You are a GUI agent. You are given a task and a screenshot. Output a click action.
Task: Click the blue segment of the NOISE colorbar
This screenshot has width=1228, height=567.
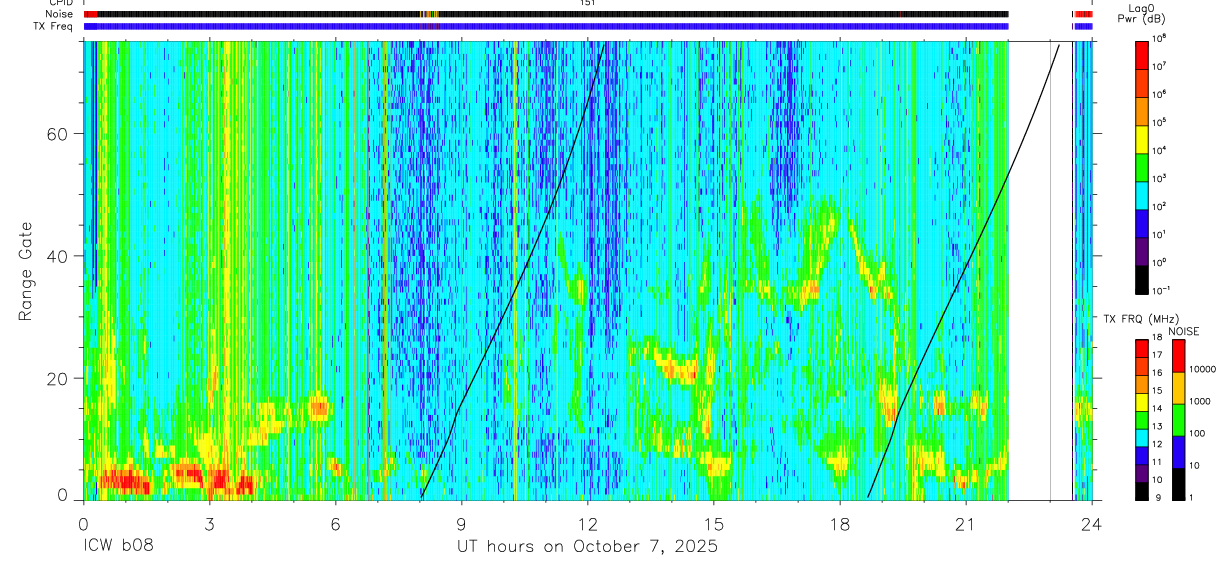point(1178,452)
